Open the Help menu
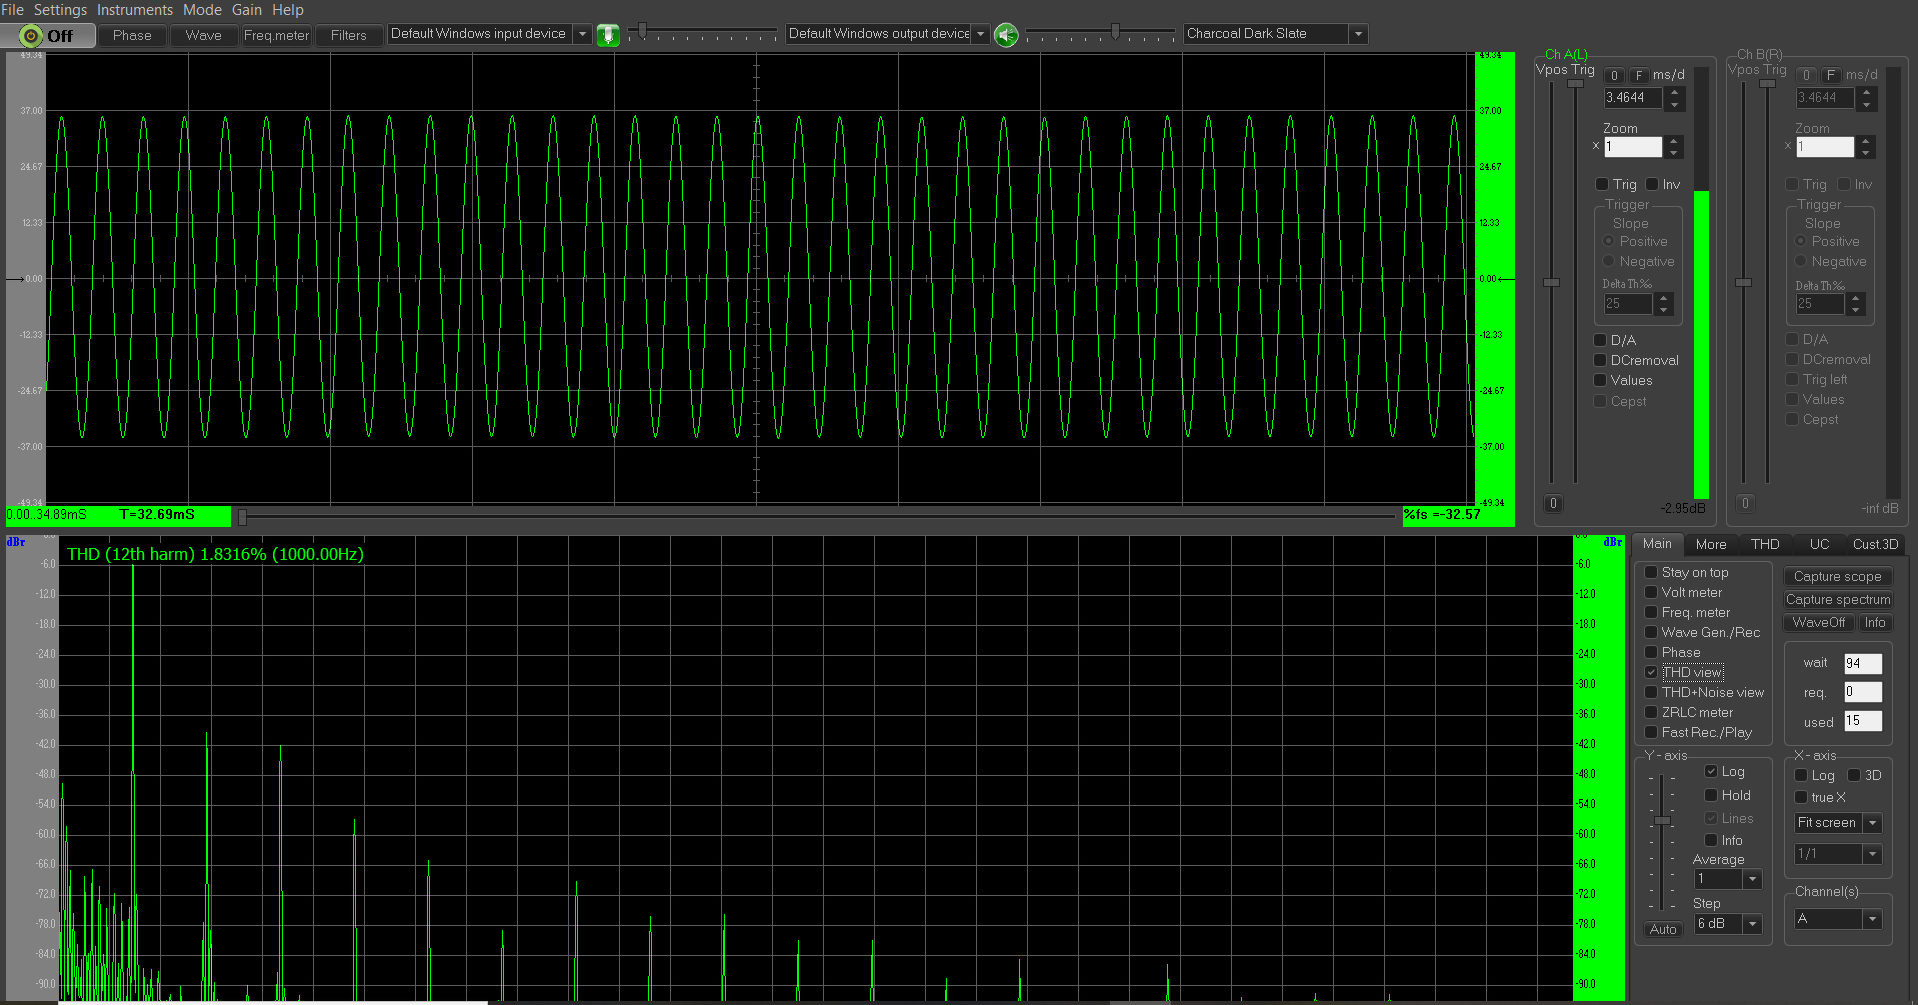This screenshot has width=1918, height=1005. click(288, 10)
